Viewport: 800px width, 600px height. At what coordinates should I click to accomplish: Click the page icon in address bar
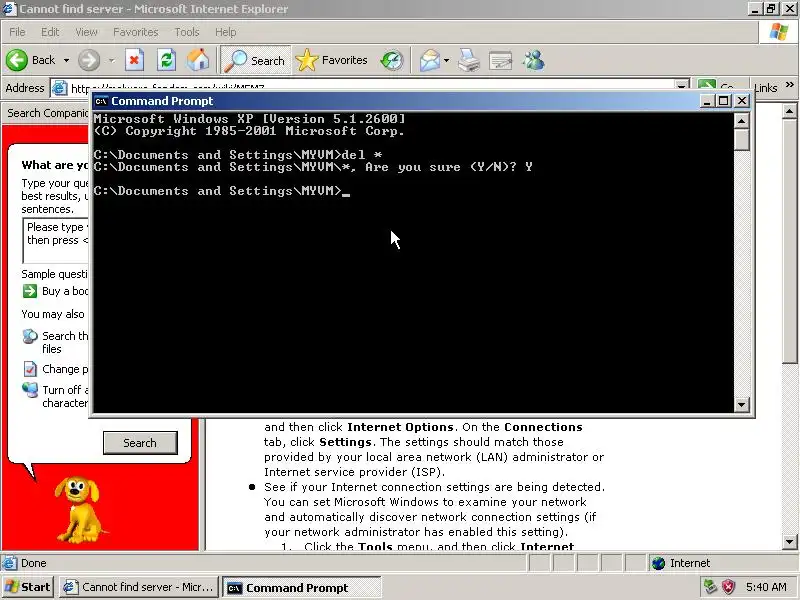pos(60,88)
